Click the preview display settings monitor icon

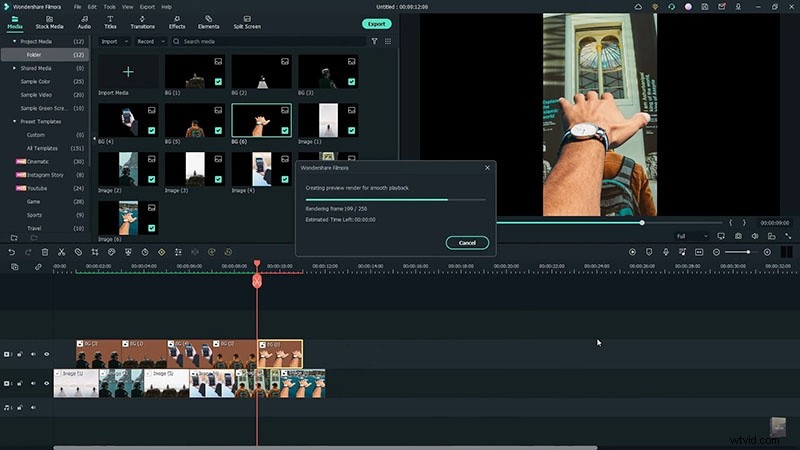point(721,236)
